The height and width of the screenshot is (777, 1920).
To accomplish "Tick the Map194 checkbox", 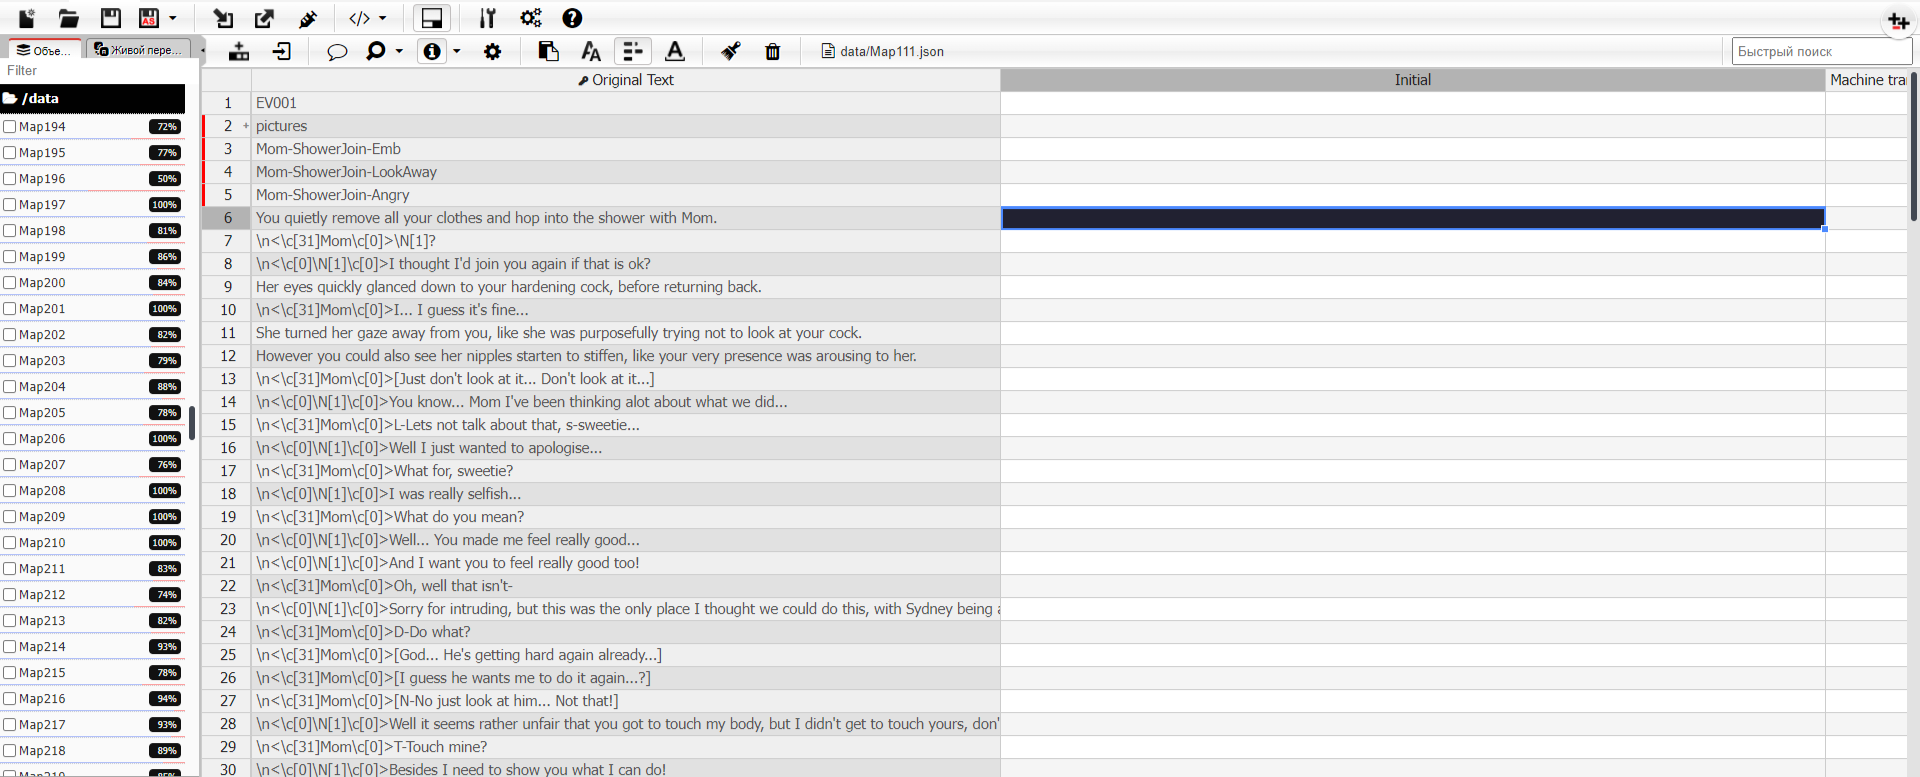I will click(x=10, y=127).
